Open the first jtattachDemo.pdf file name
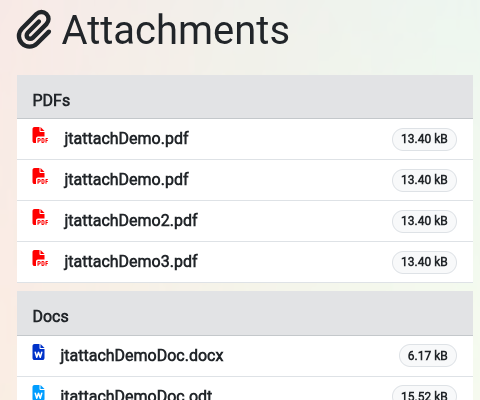 (x=126, y=139)
